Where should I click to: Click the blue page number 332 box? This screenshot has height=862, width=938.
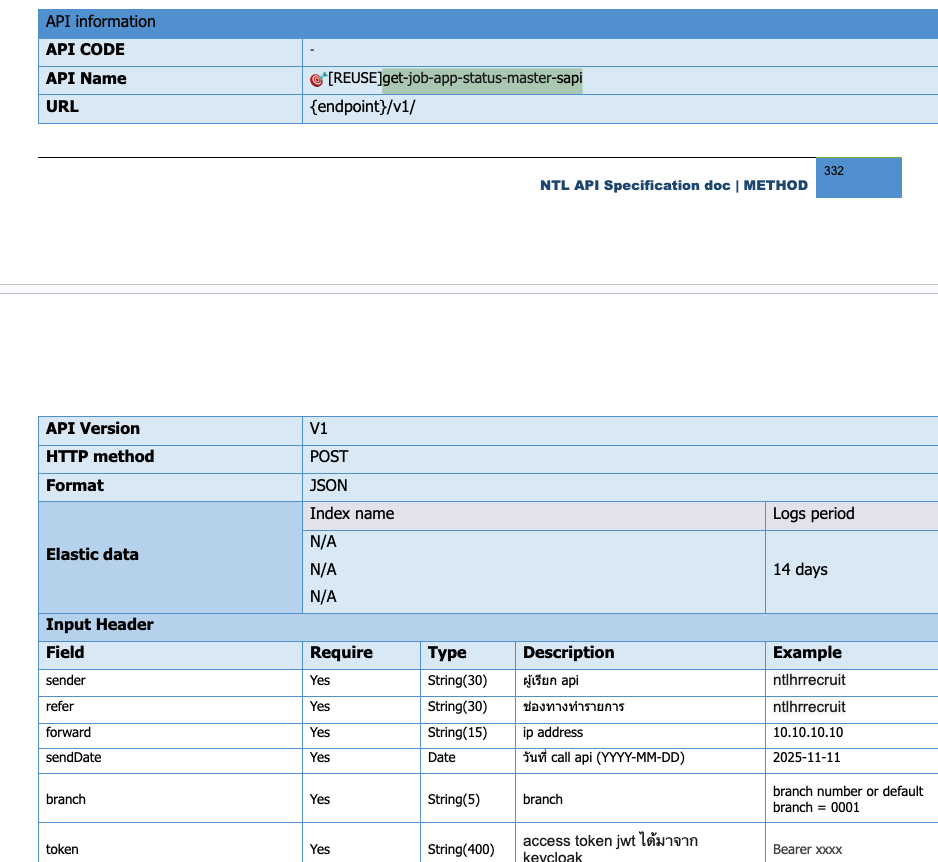click(x=858, y=177)
